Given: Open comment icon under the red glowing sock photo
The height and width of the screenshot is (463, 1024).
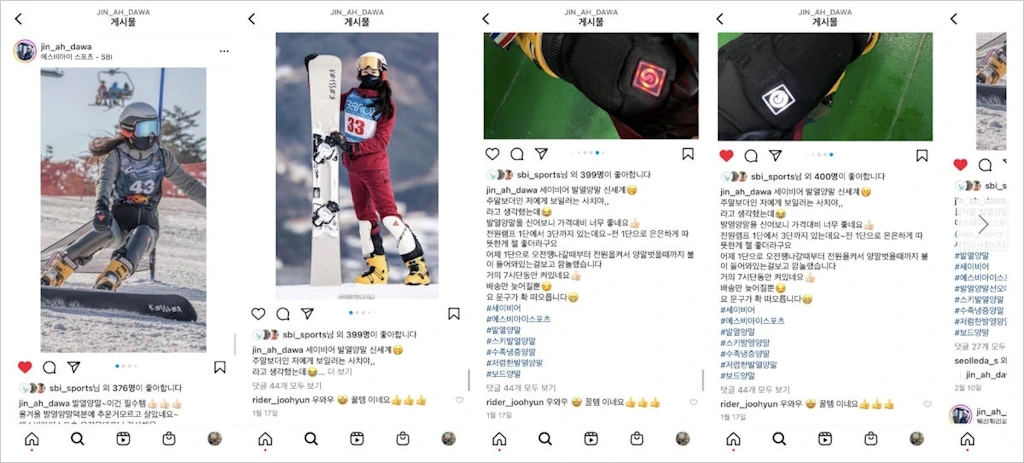Looking at the screenshot, I should (517, 154).
